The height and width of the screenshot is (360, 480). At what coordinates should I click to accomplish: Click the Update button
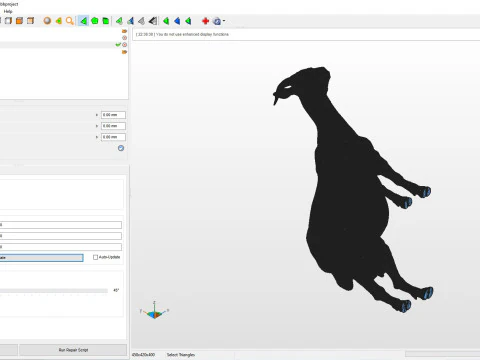click(41, 258)
